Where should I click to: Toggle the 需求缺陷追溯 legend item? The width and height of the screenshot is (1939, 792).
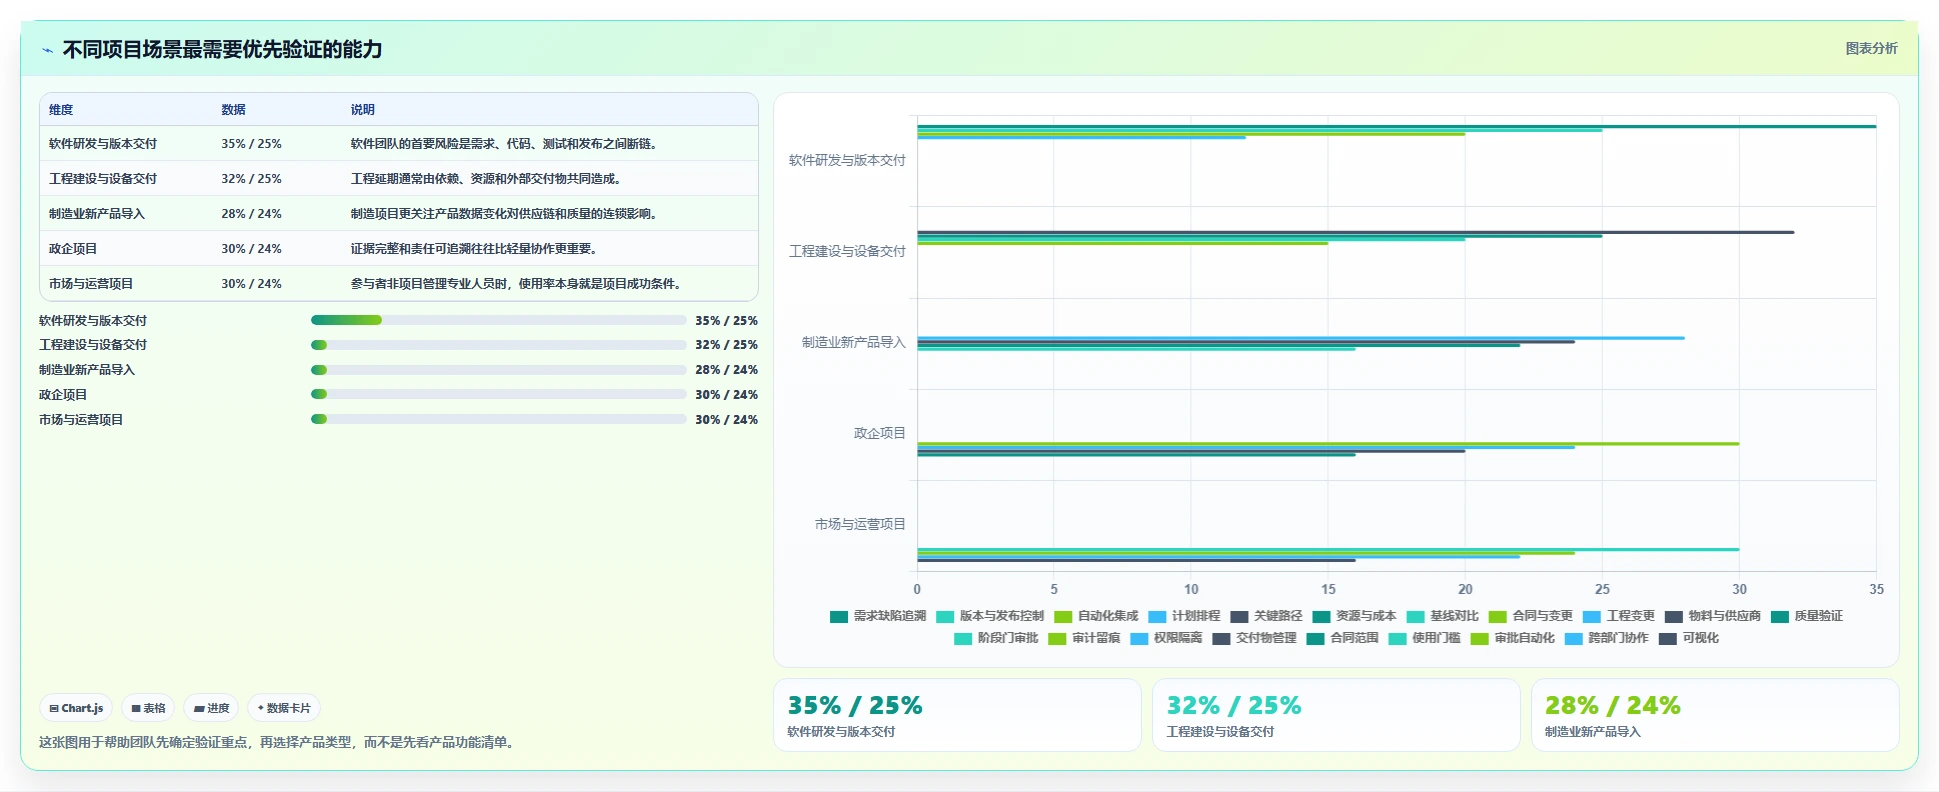pos(878,616)
